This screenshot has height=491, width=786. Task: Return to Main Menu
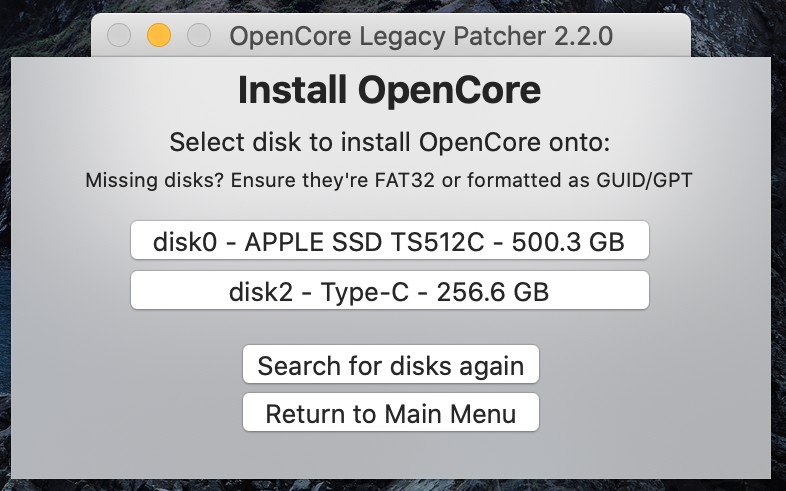point(390,412)
